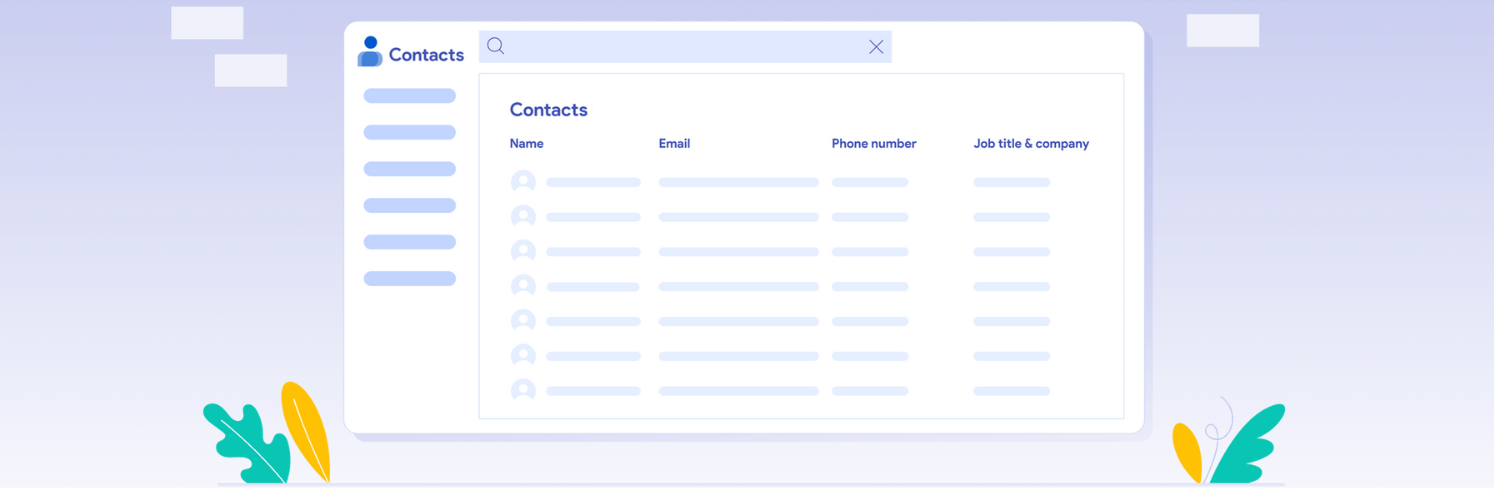1500x488 pixels.
Task: Select the fourth contact's avatar icon
Action: coord(523,287)
